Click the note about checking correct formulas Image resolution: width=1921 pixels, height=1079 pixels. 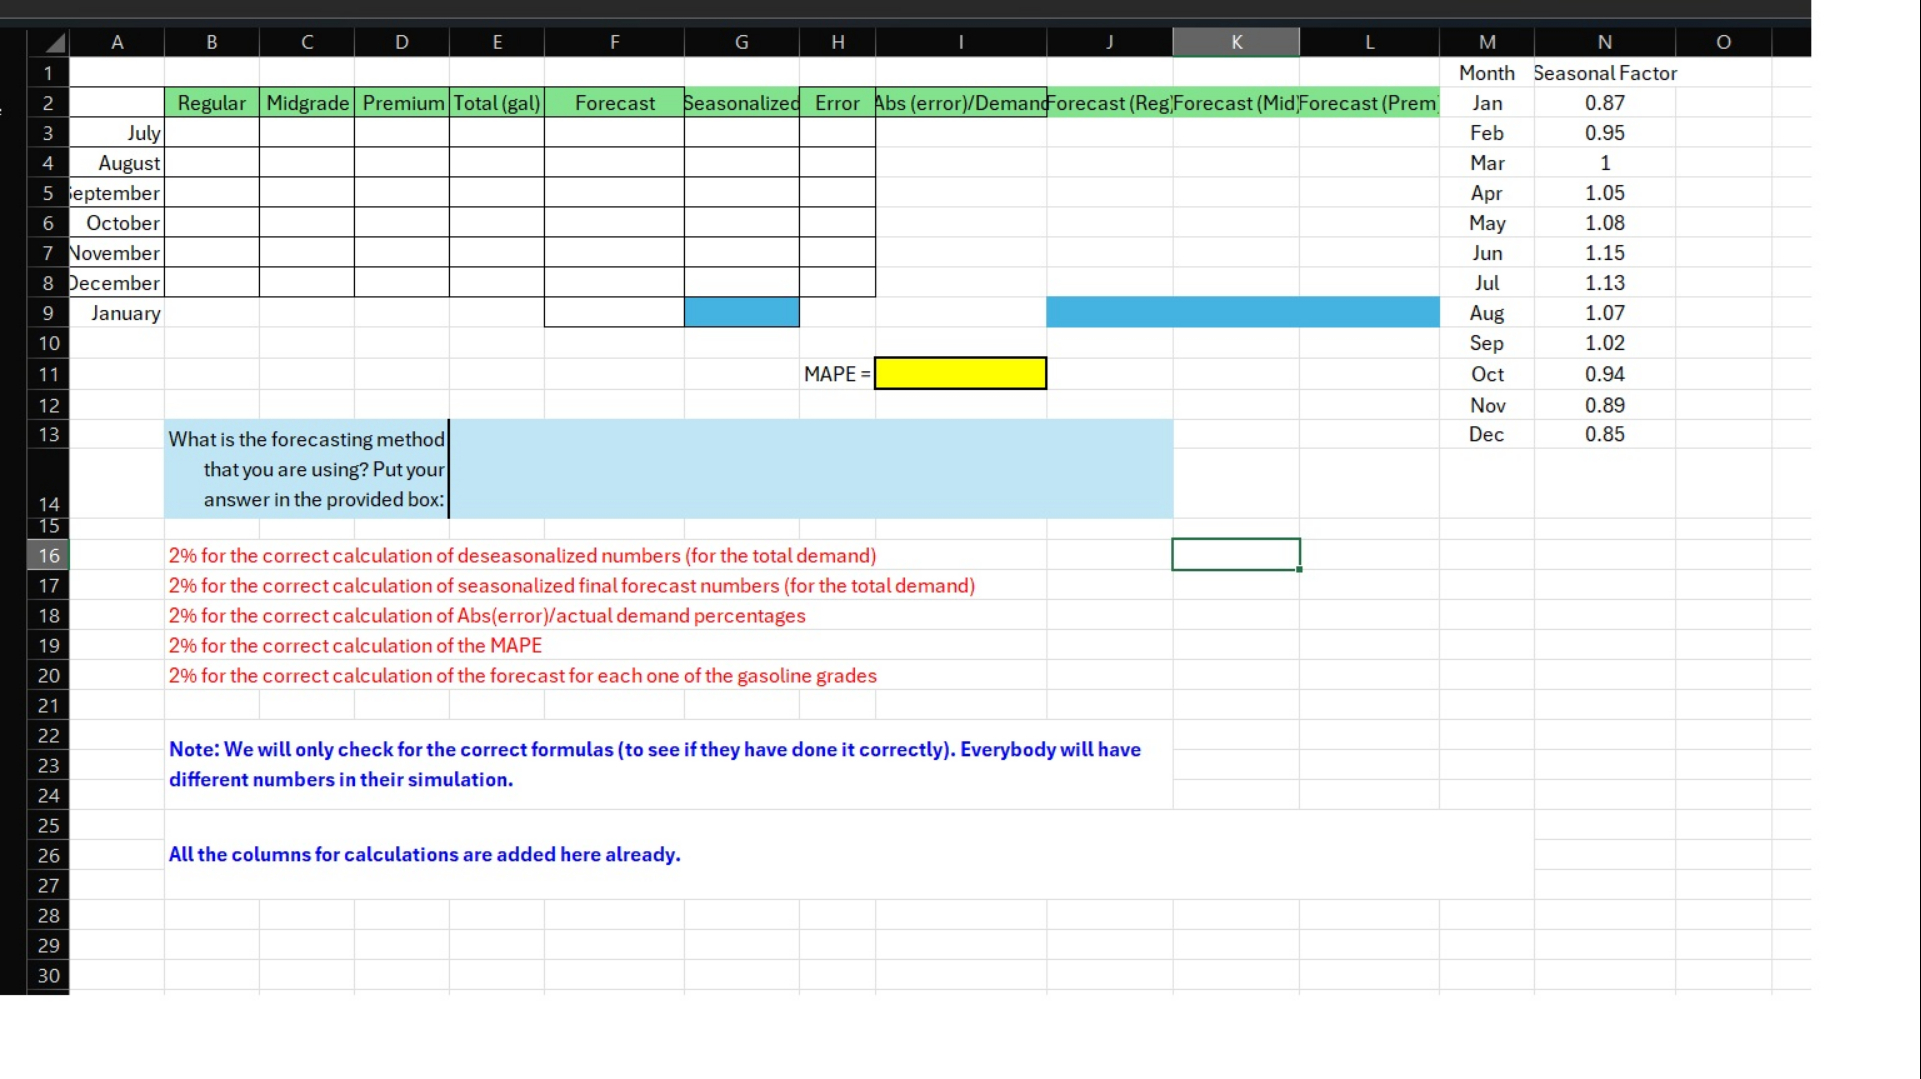tap(655, 764)
